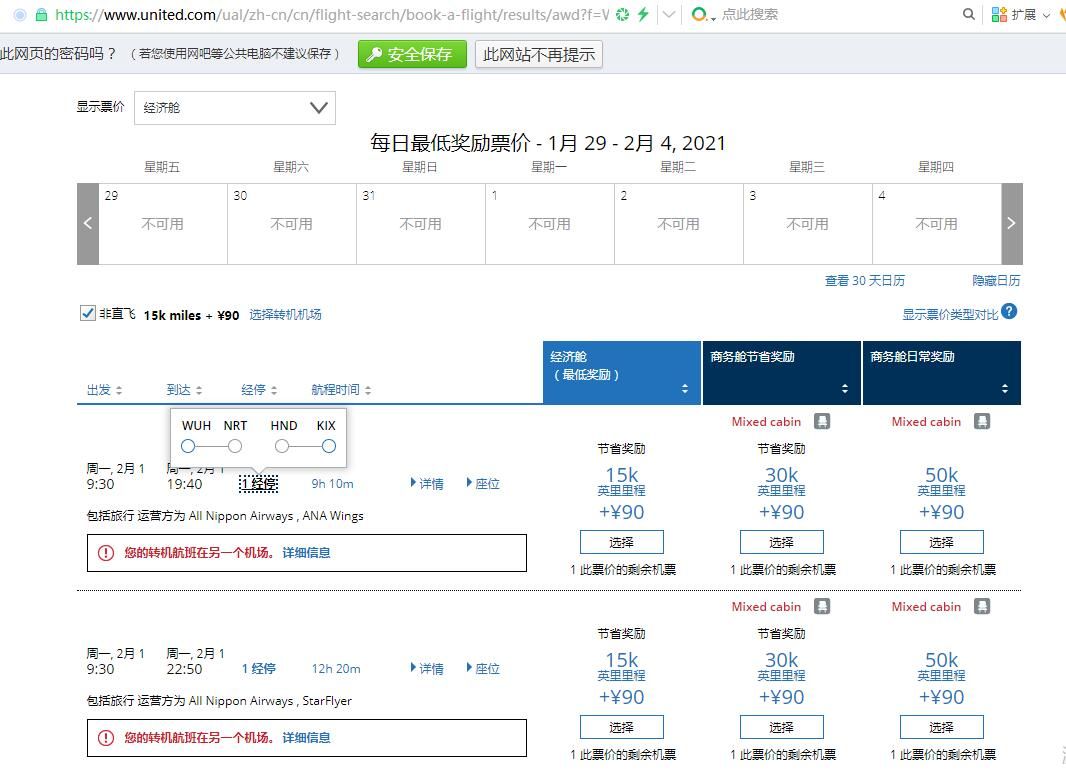The width and height of the screenshot is (1066, 772).
Task: Select 15k economy fare for 19:40 flight
Action: point(621,542)
